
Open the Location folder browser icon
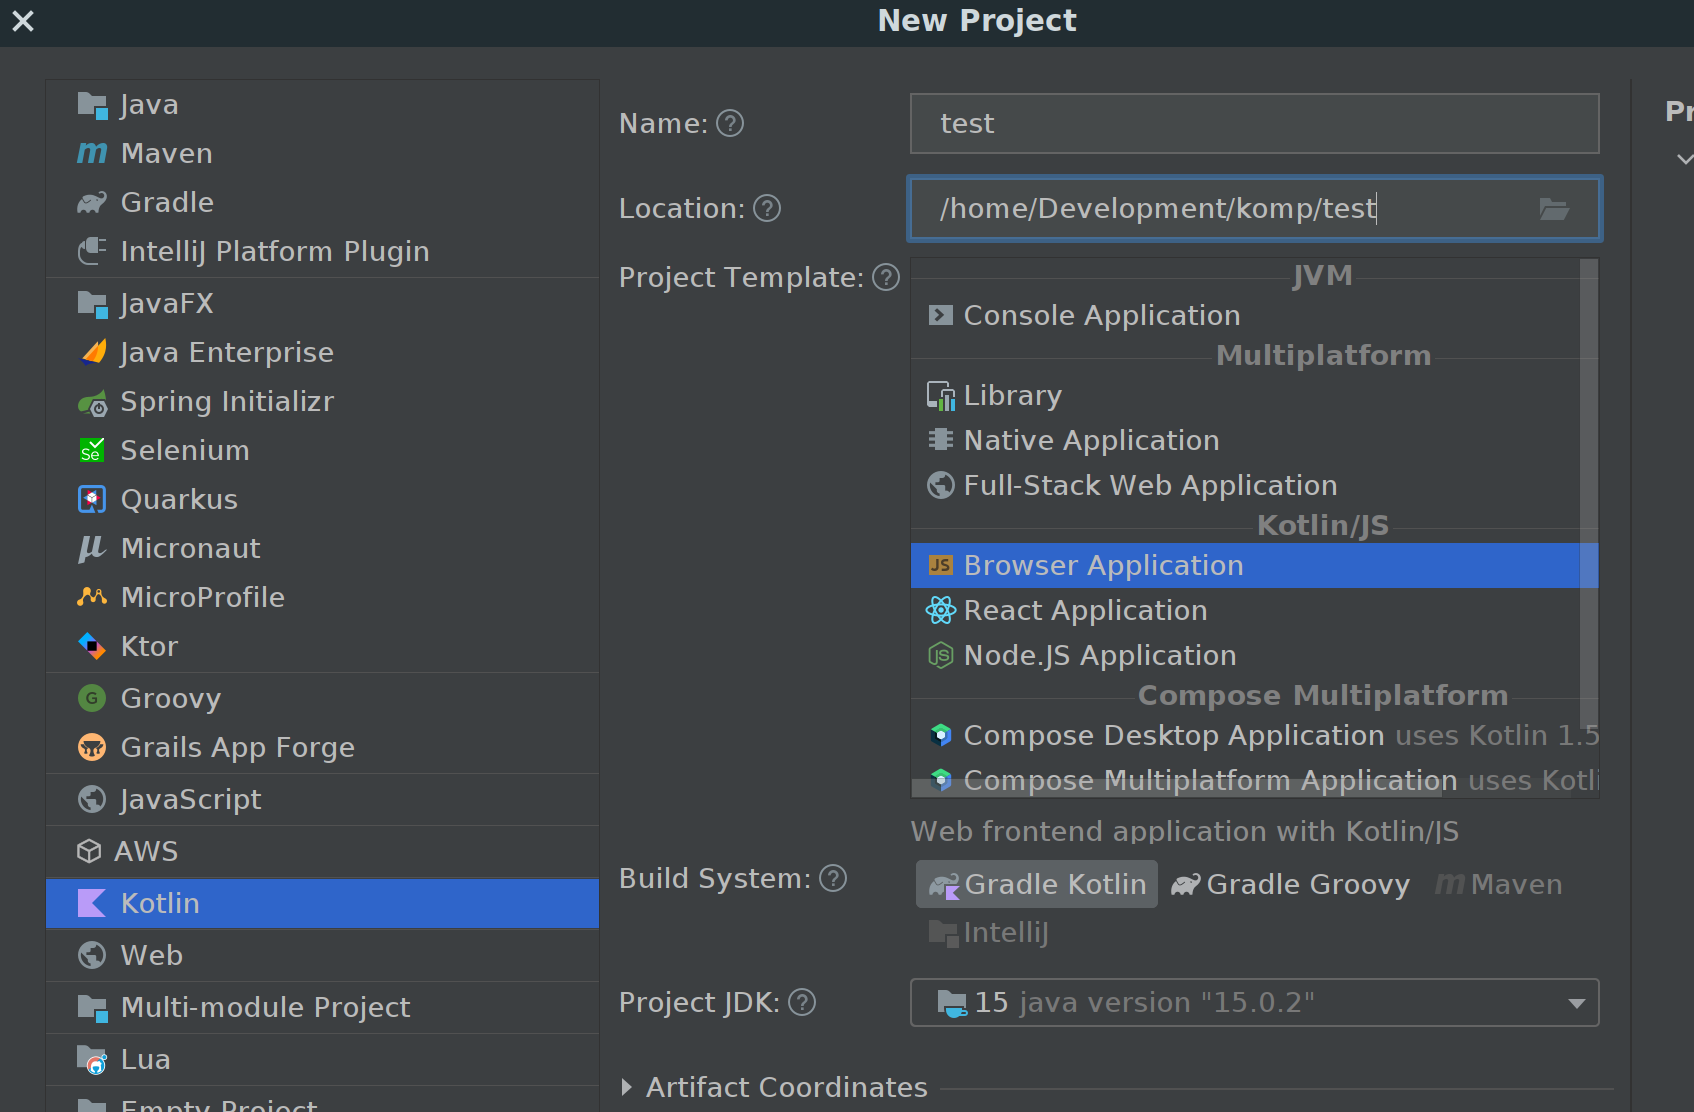pos(1554,209)
